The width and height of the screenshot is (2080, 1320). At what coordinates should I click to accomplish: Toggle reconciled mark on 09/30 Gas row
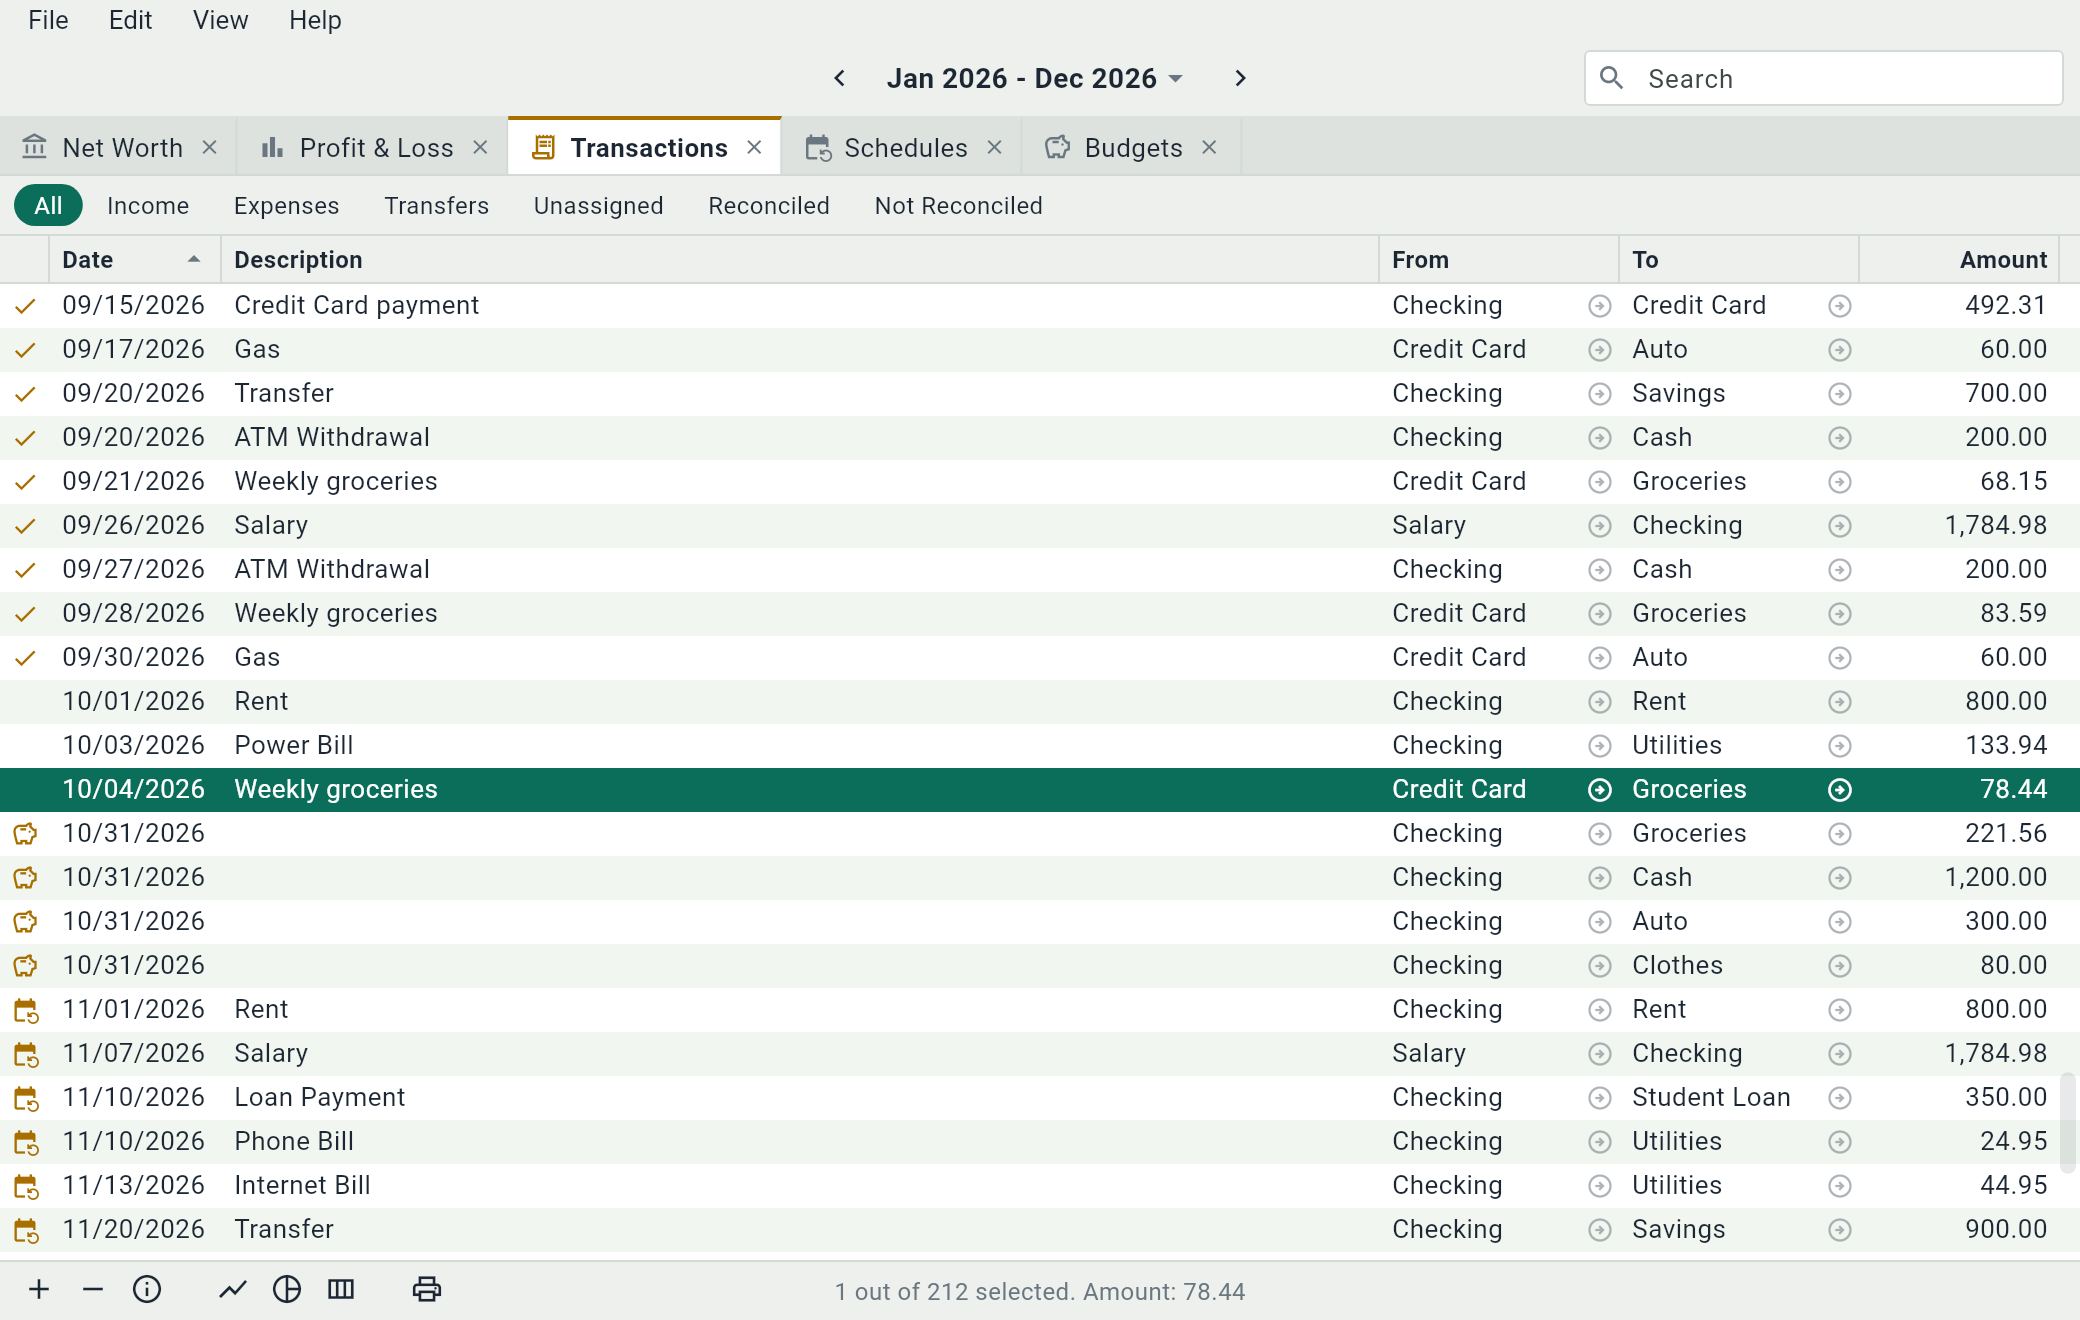pos(25,658)
